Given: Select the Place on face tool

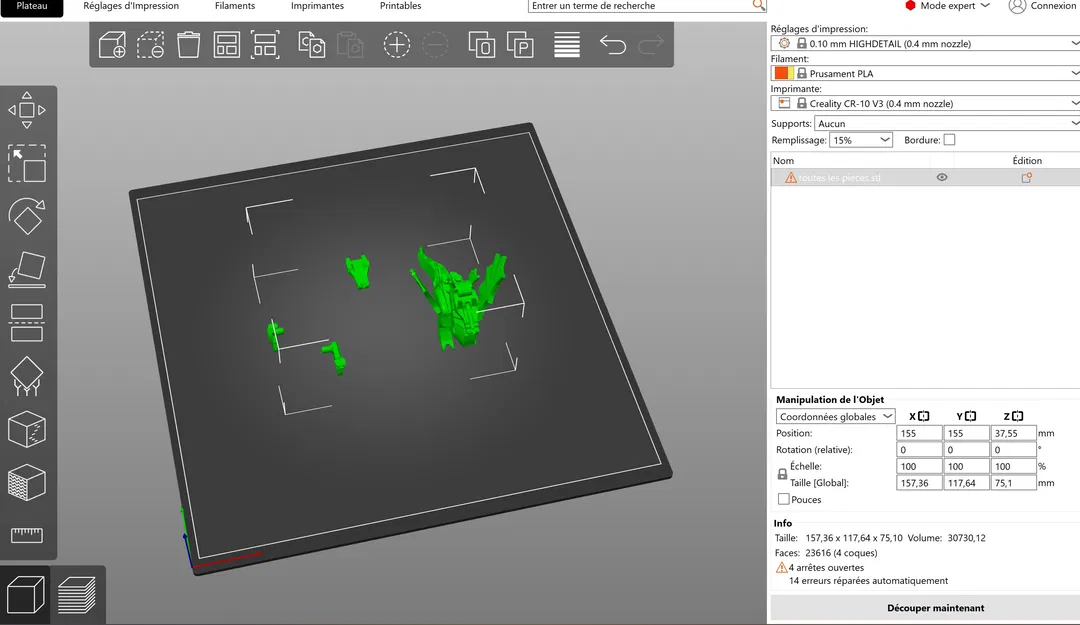Looking at the screenshot, I should click(x=27, y=269).
